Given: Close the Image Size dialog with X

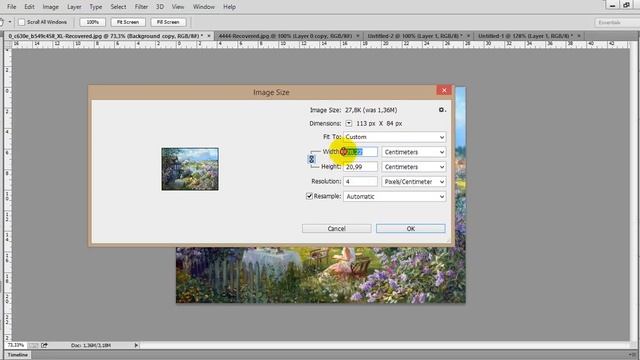Looking at the screenshot, I should pos(444,90).
